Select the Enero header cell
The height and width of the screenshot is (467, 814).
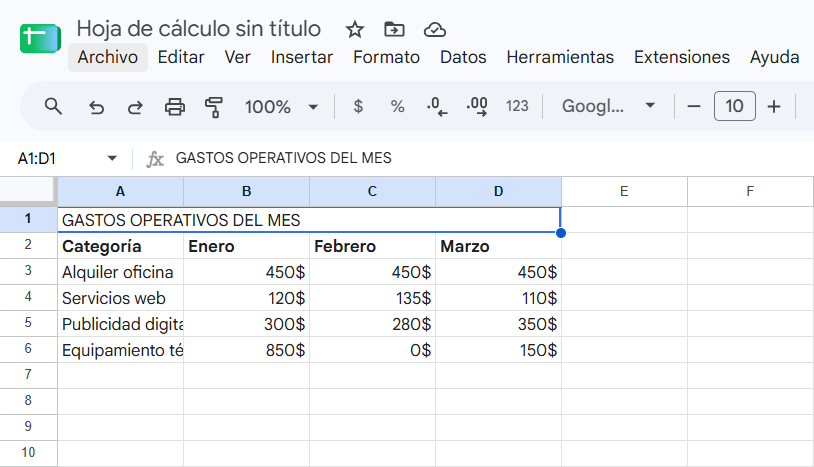(247, 246)
